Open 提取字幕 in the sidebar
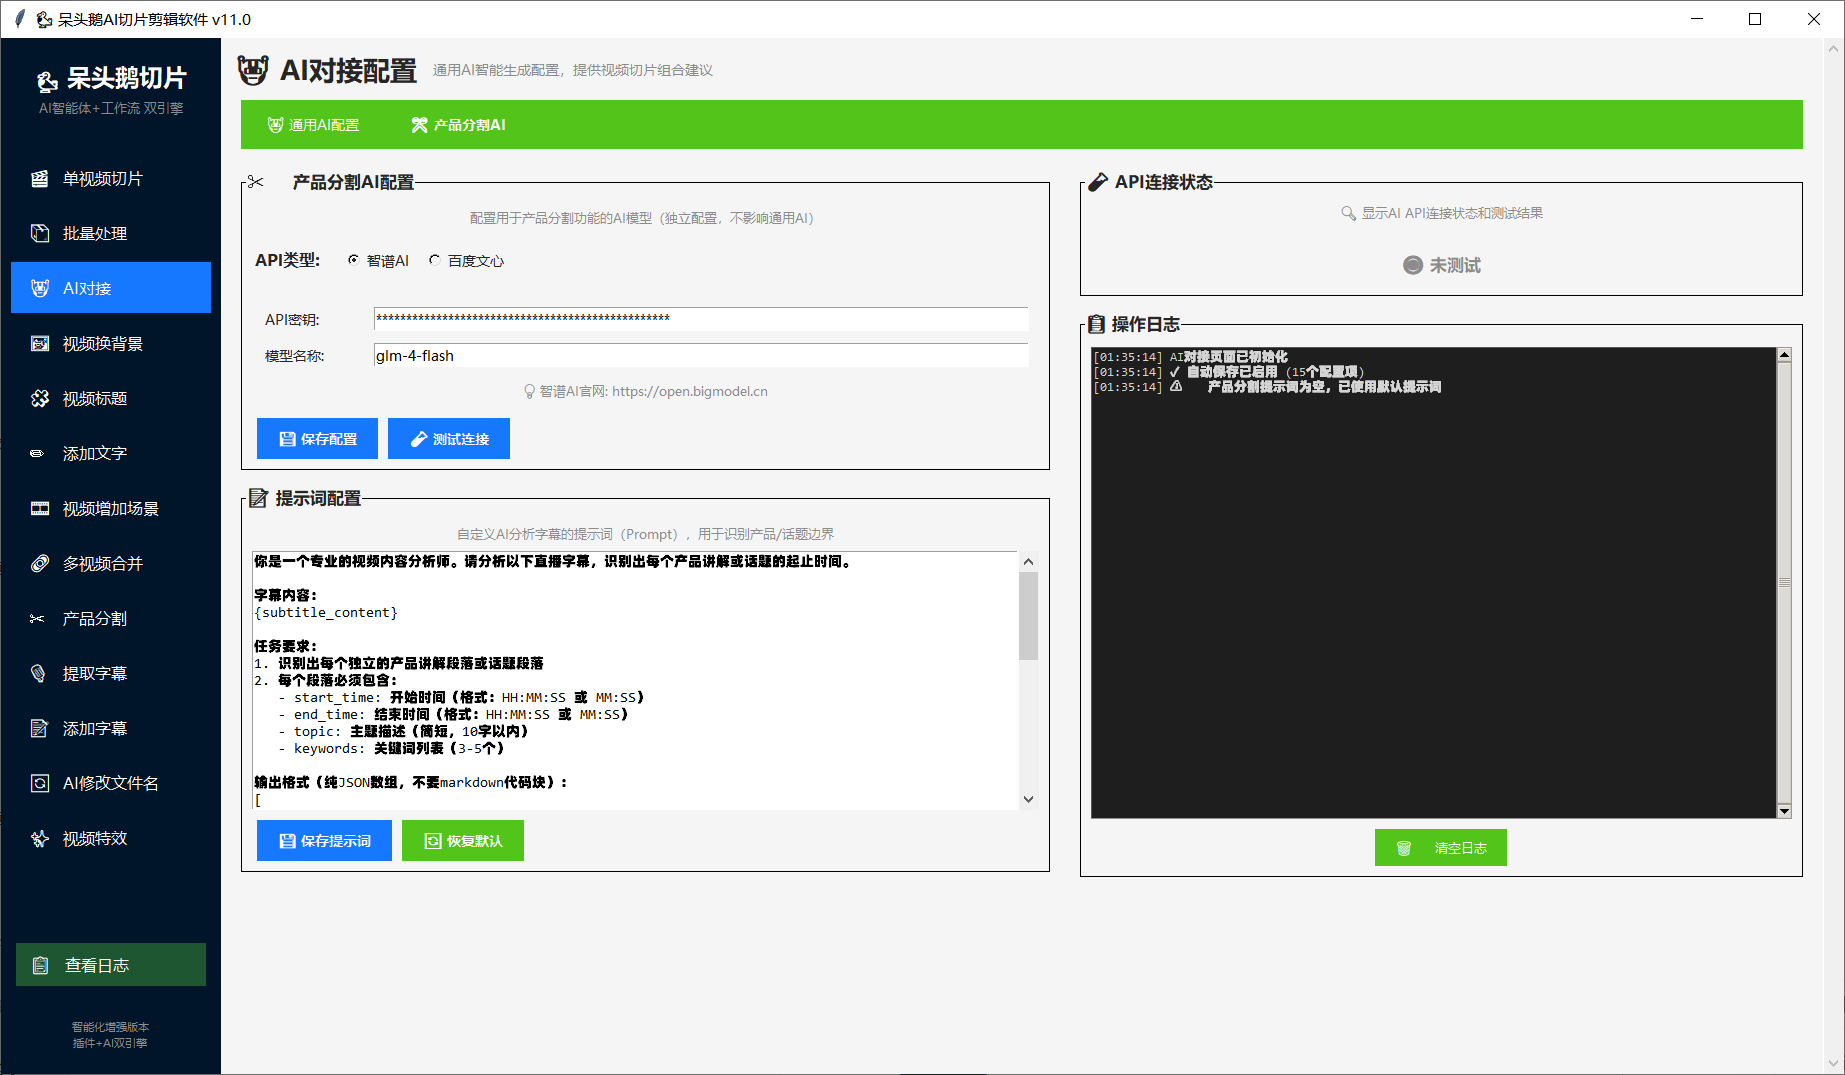 [94, 674]
